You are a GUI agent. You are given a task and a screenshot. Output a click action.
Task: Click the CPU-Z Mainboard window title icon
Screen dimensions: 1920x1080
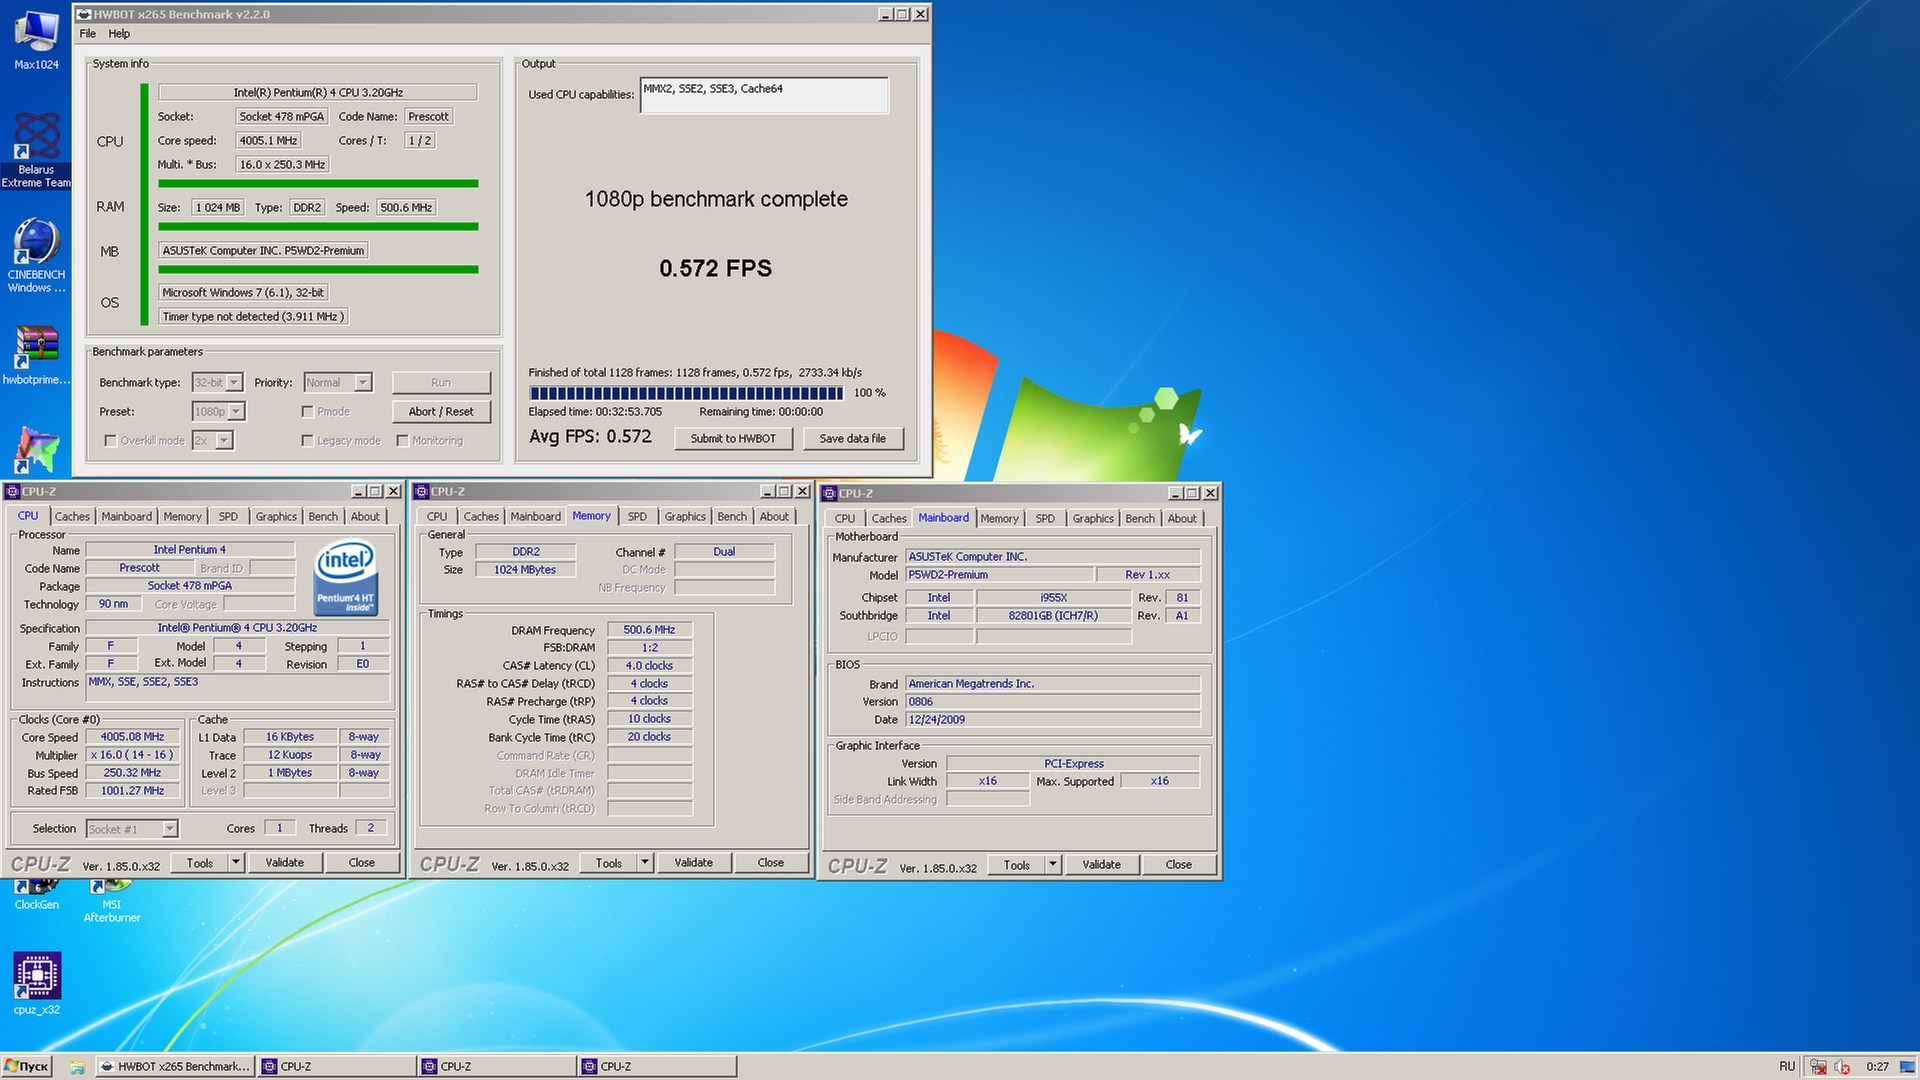829,493
